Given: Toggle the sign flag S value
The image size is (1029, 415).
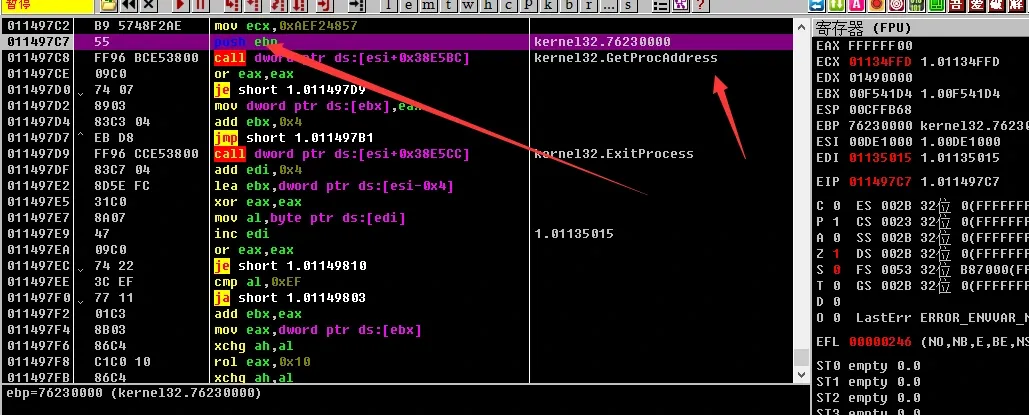Looking at the screenshot, I should (x=836, y=270).
